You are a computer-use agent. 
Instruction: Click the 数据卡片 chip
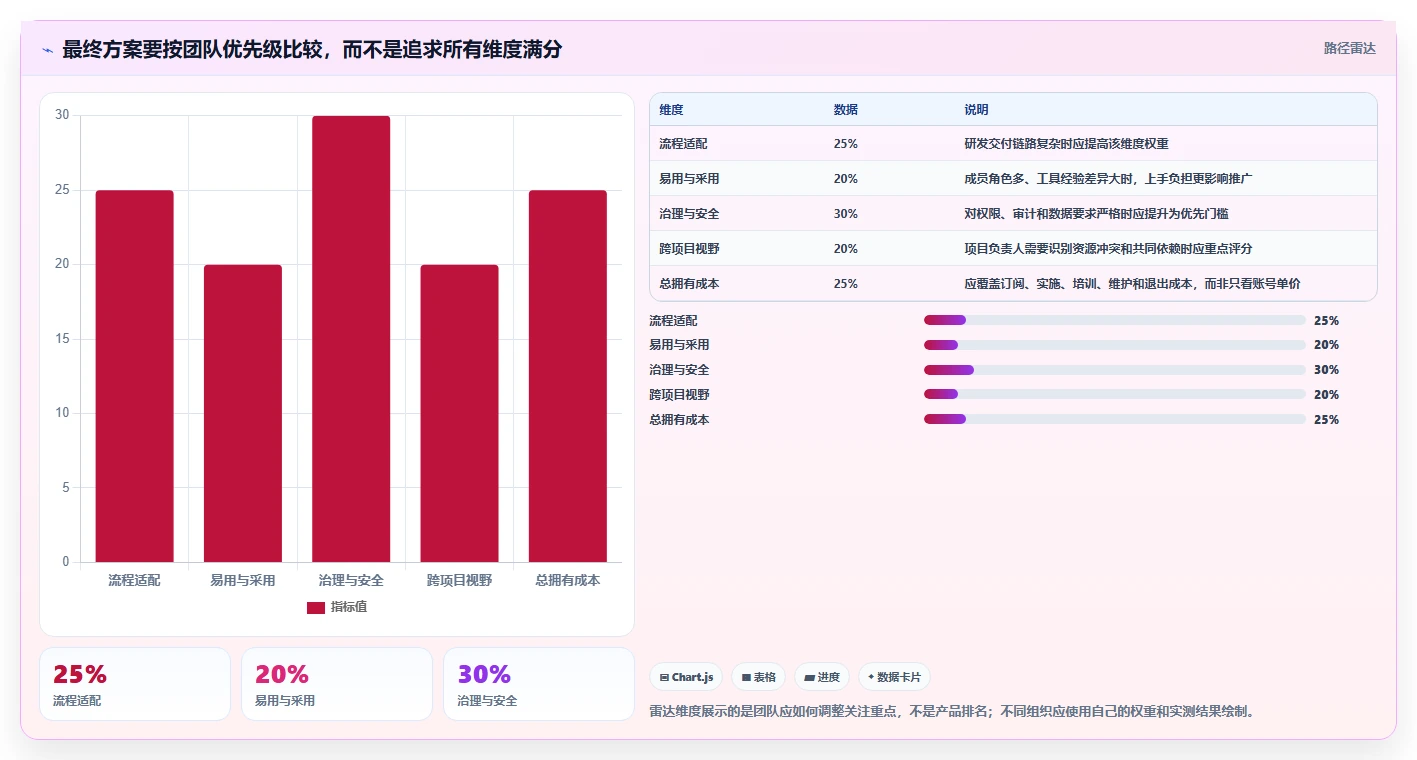(894, 677)
